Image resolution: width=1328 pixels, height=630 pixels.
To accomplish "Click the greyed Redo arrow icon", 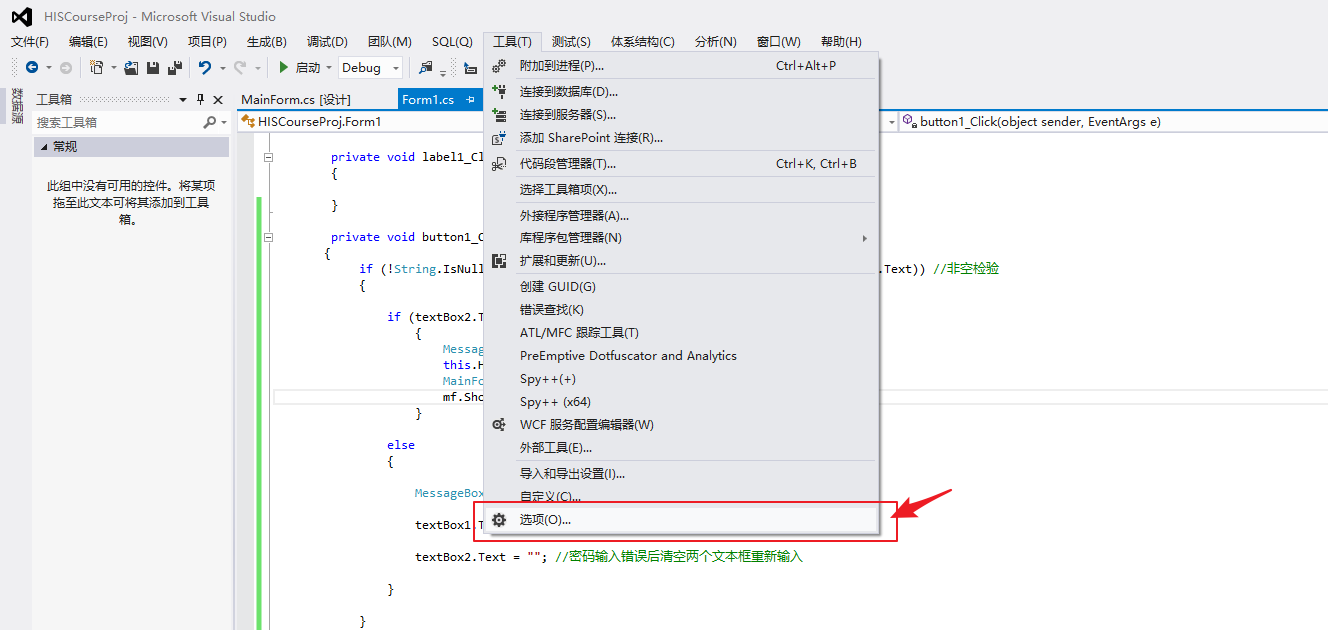I will point(240,67).
